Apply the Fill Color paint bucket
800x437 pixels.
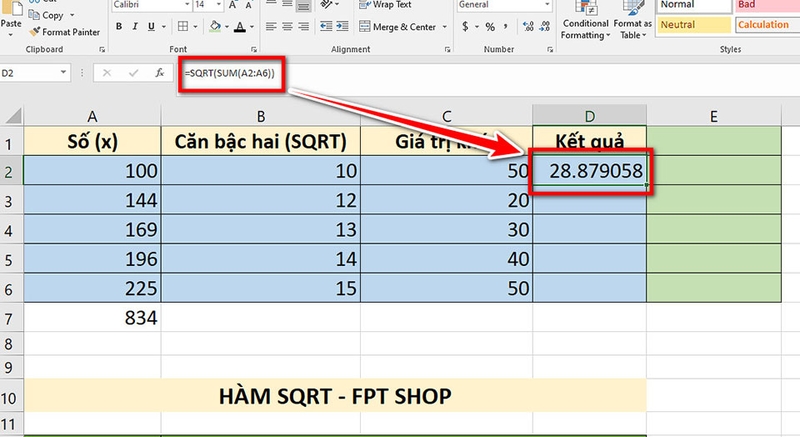215,27
